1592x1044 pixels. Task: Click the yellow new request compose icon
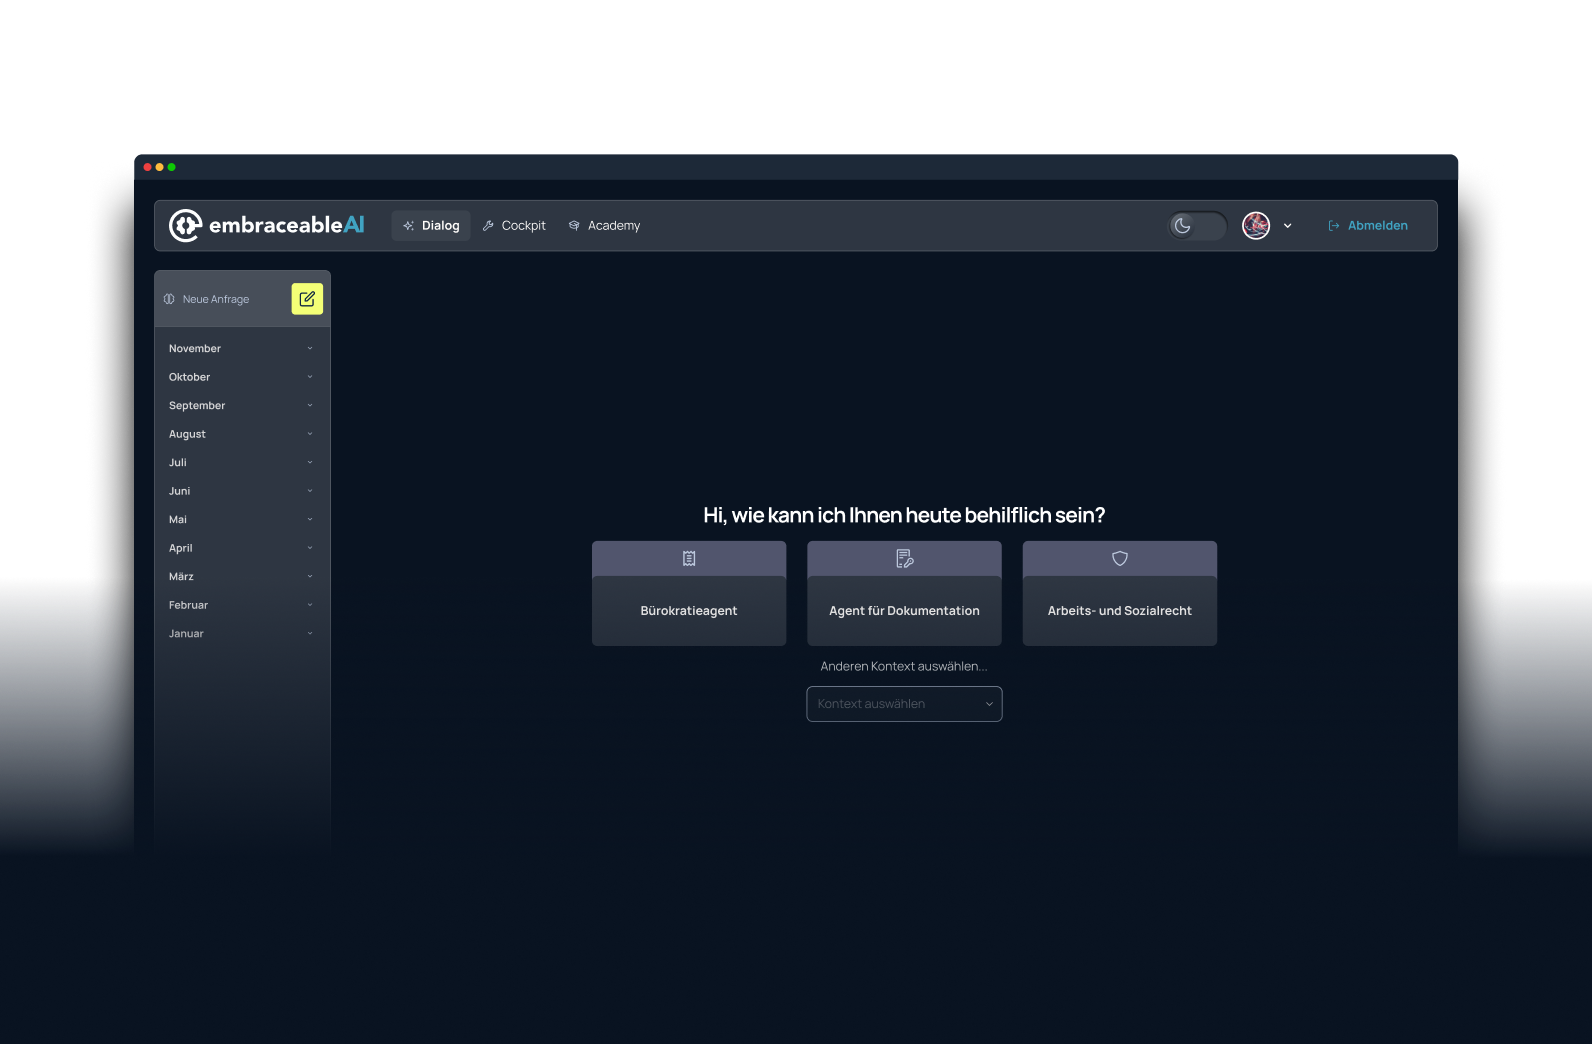click(x=307, y=299)
